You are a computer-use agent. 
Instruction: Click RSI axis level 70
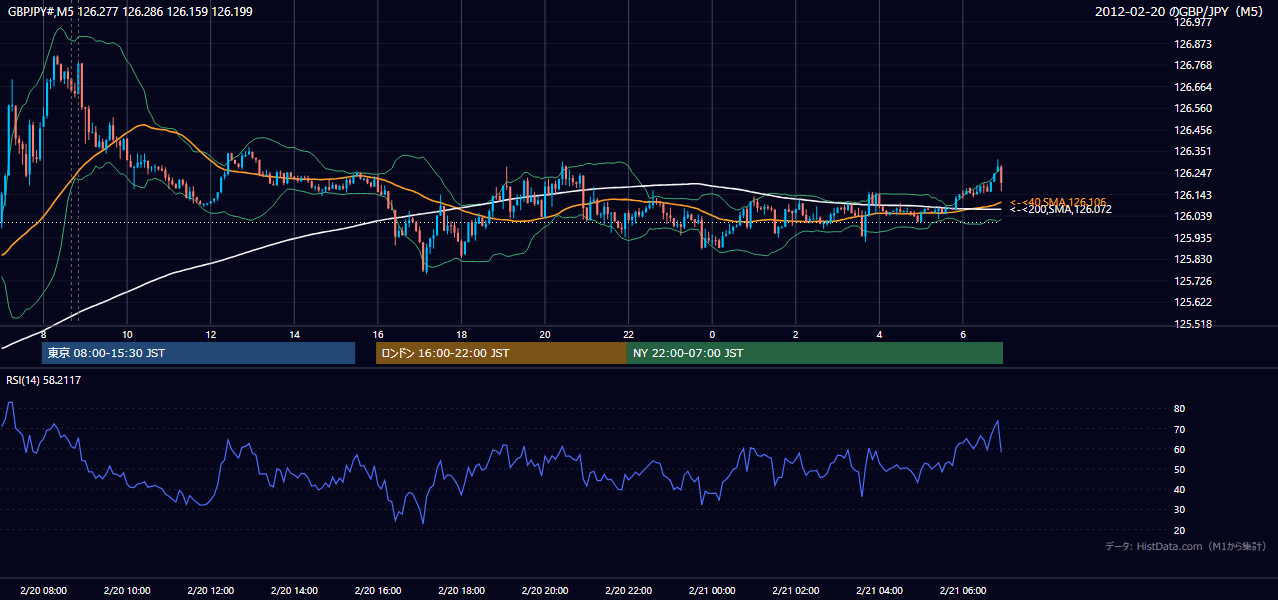[1179, 429]
